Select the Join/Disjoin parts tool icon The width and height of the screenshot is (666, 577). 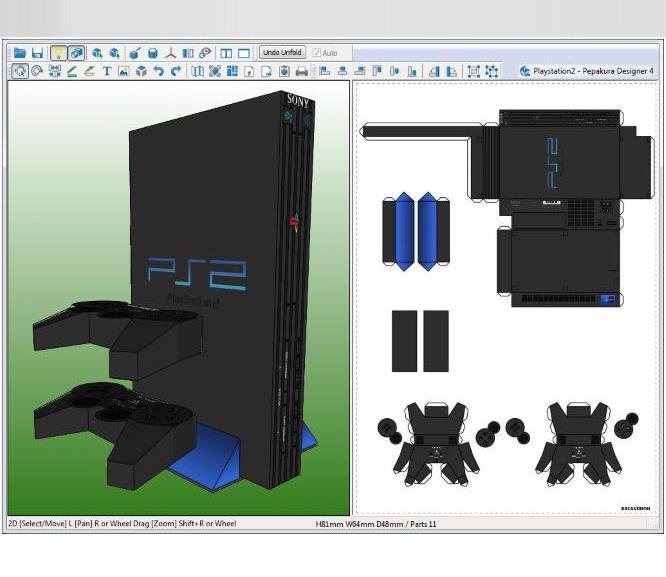pyautogui.click(x=55, y=71)
